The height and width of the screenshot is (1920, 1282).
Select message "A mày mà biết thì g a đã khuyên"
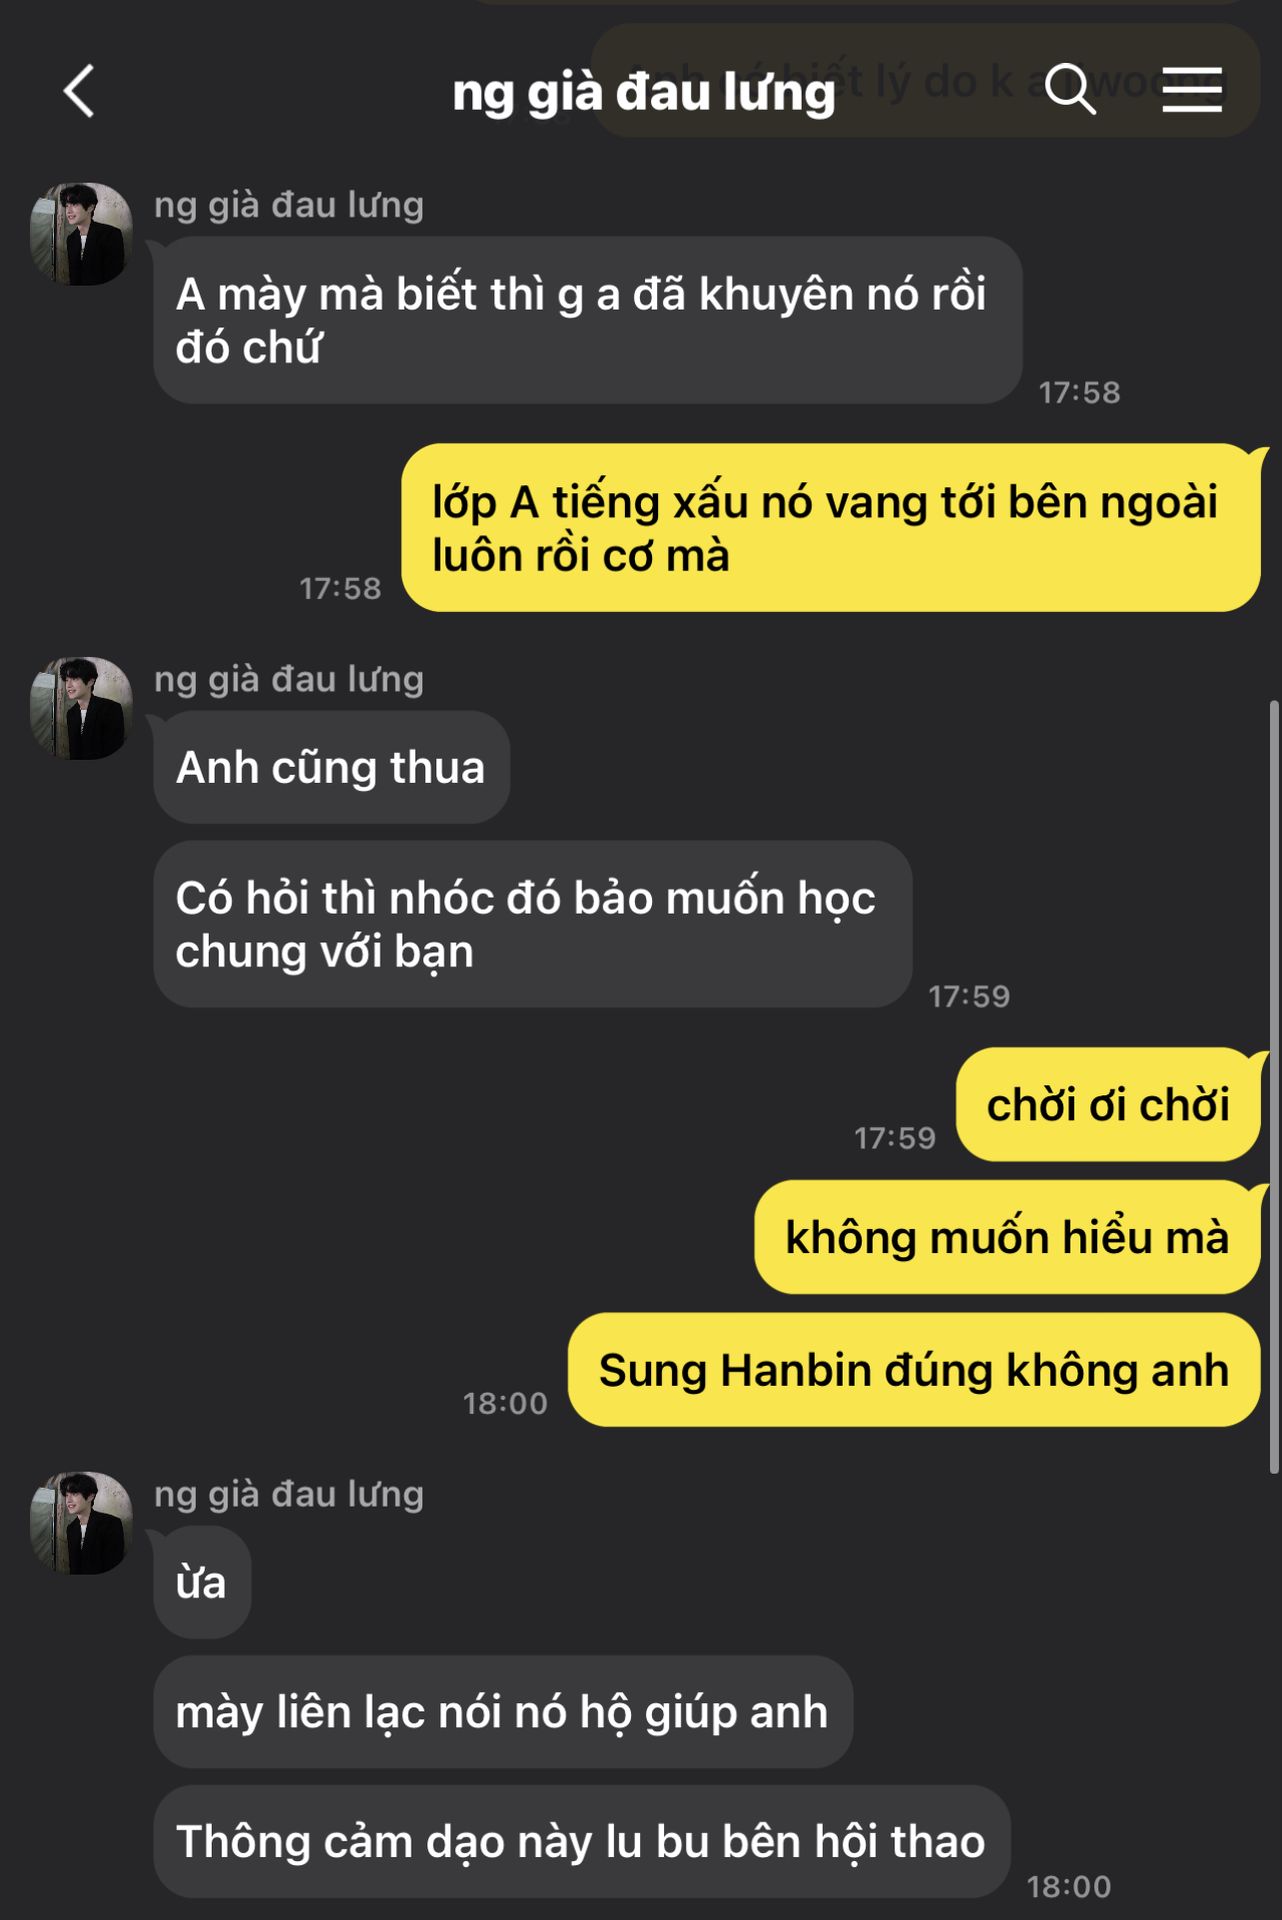[x=588, y=320]
